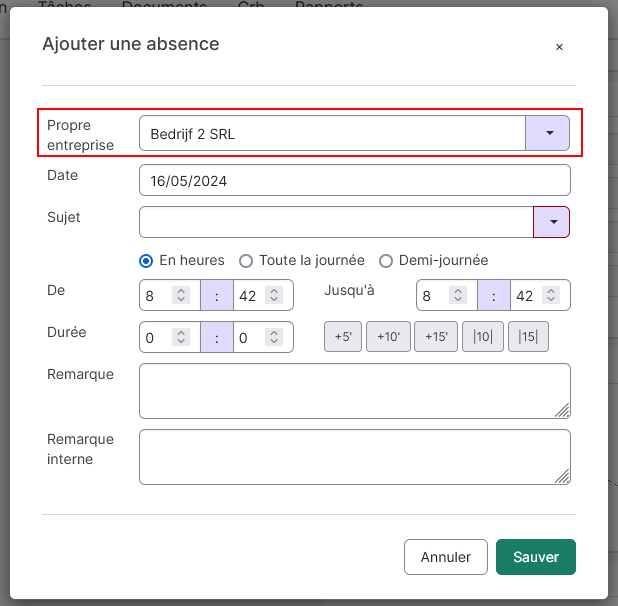Add five minutes with +5' button
The height and width of the screenshot is (606, 618).
(x=343, y=336)
